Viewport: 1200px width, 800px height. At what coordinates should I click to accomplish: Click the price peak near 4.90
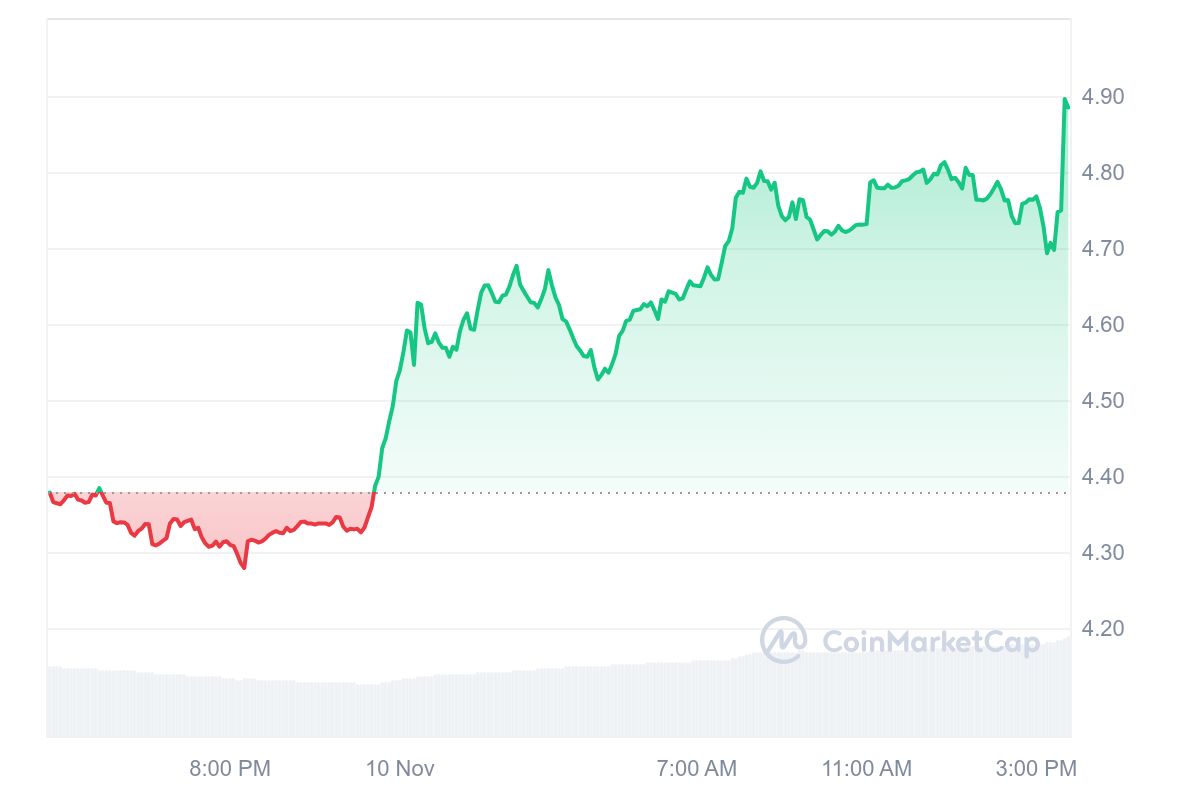point(1065,100)
